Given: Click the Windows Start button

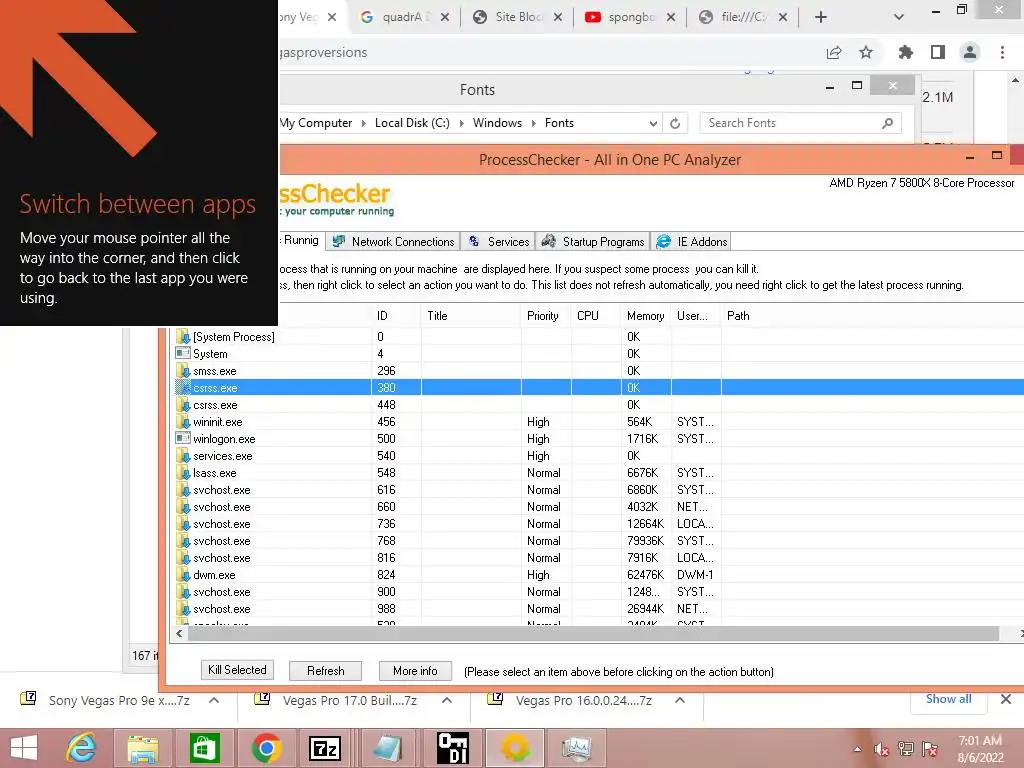Looking at the screenshot, I should click(24, 748).
